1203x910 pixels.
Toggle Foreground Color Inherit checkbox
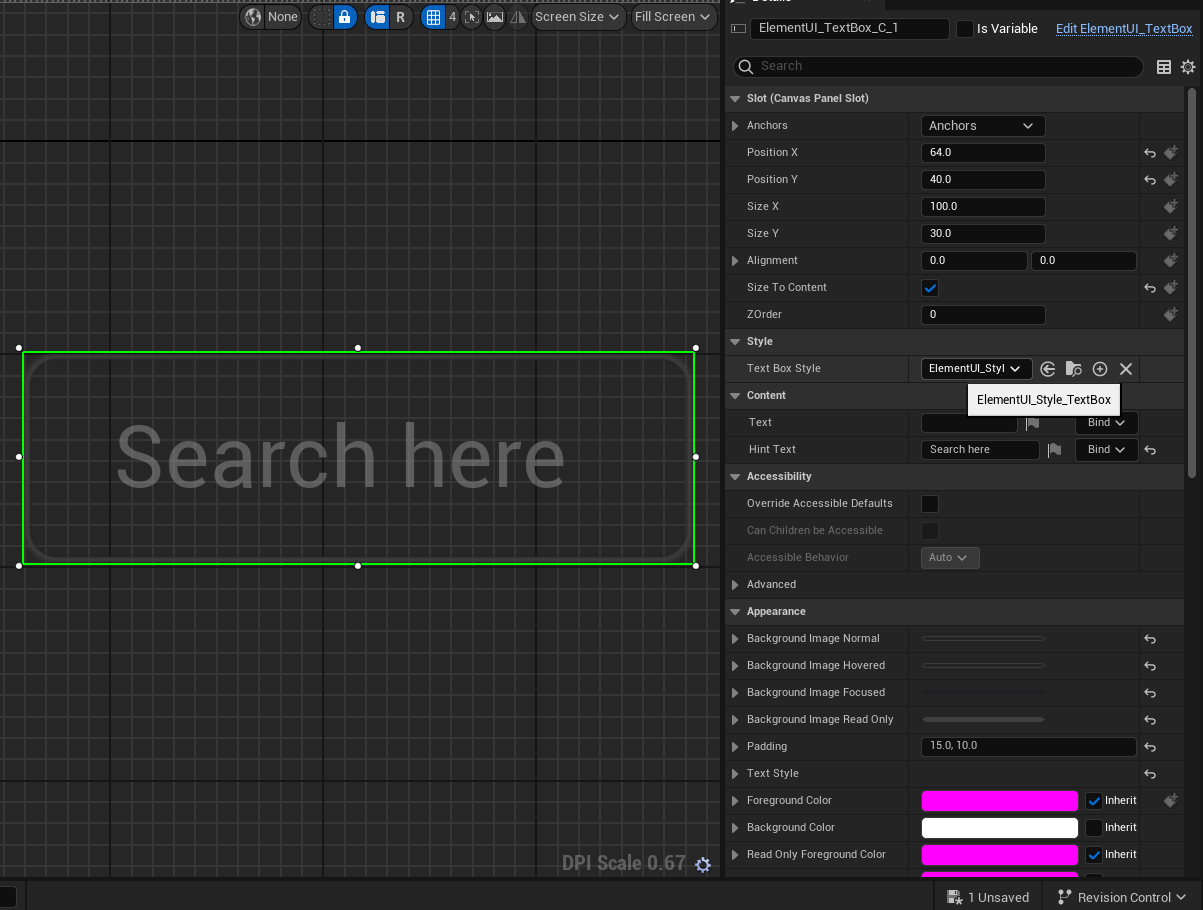click(x=1094, y=801)
